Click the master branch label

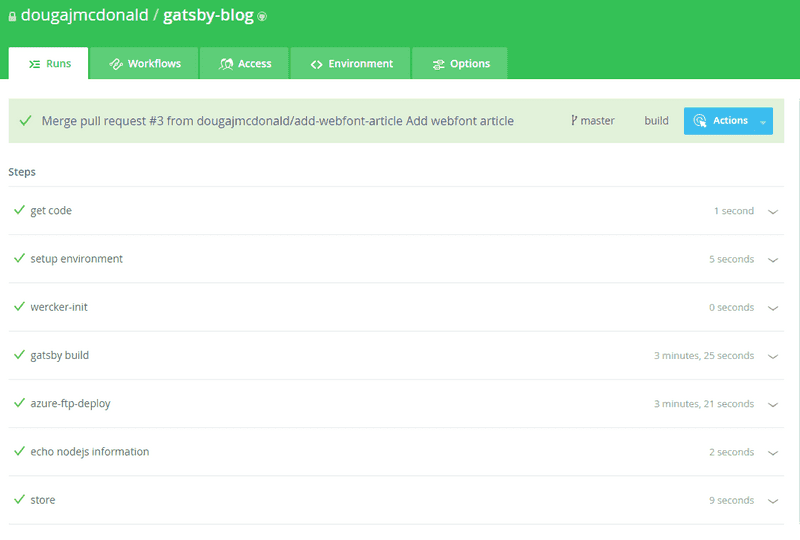point(597,121)
